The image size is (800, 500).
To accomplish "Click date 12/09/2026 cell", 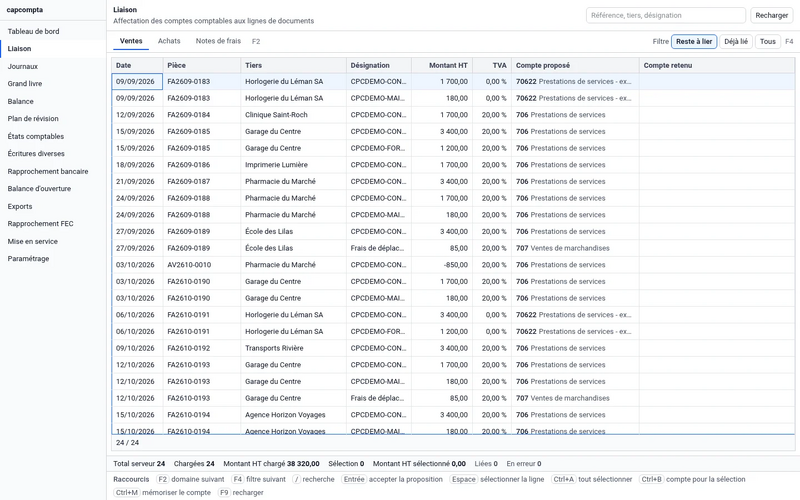I will click(x=137, y=115).
